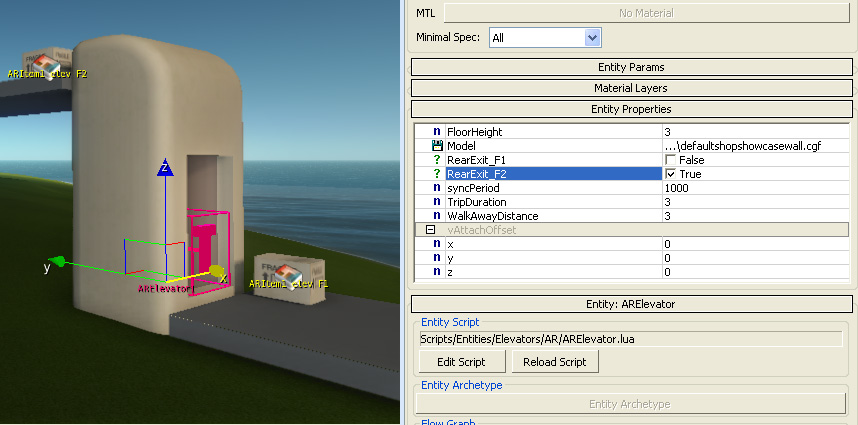
Task: Click the WalkAwayDistance number type icon
Action: (437, 216)
